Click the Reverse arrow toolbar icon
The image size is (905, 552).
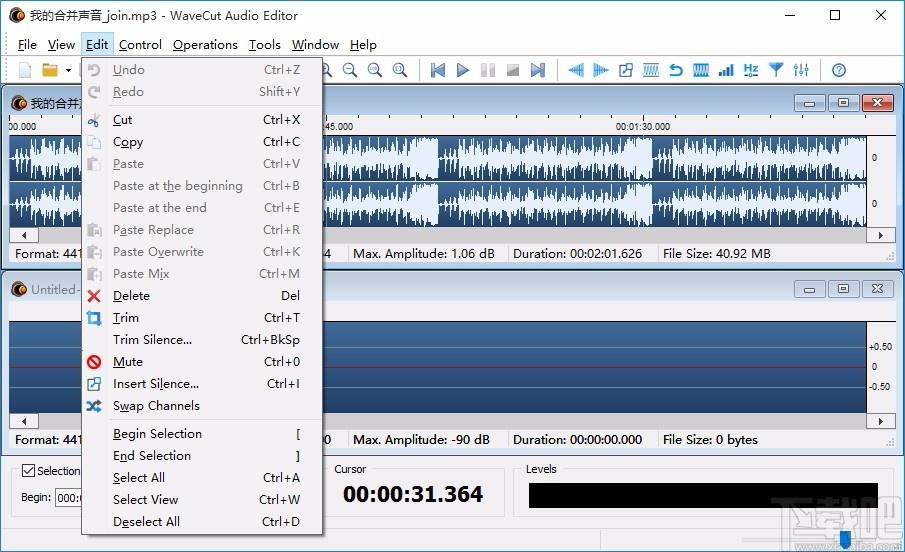(x=676, y=70)
